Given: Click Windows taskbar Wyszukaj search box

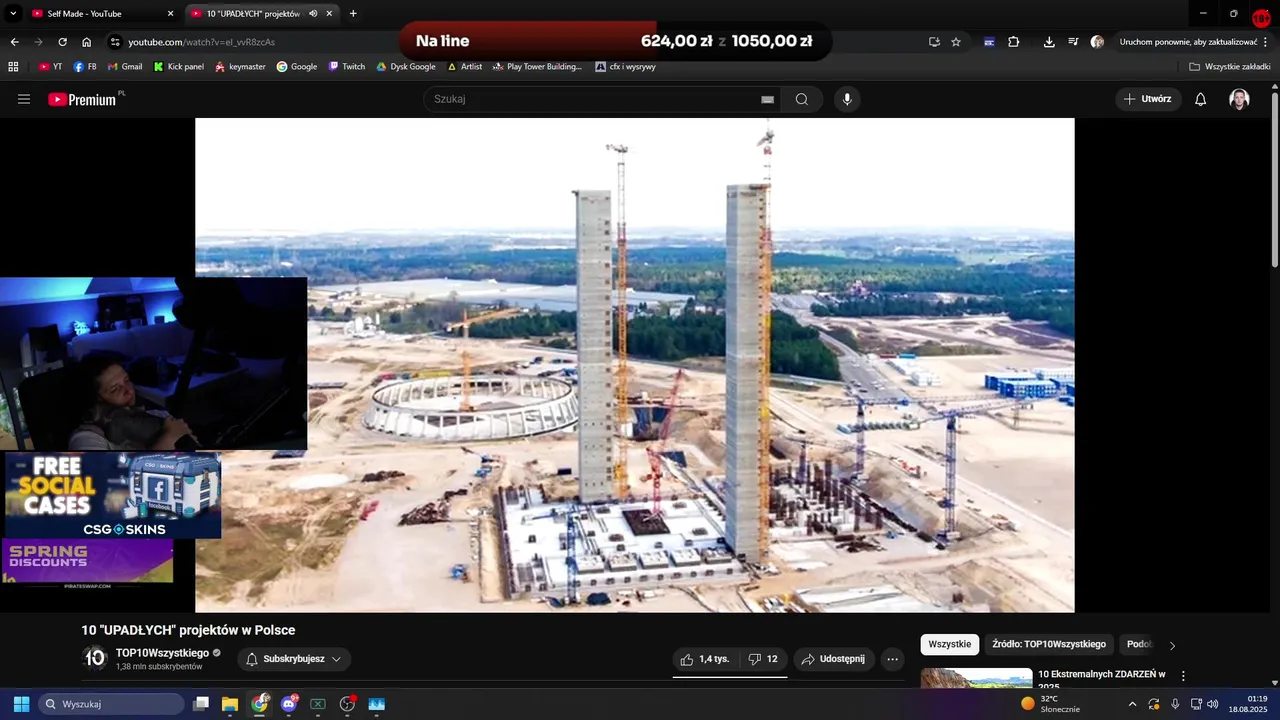Looking at the screenshot, I should [x=111, y=704].
